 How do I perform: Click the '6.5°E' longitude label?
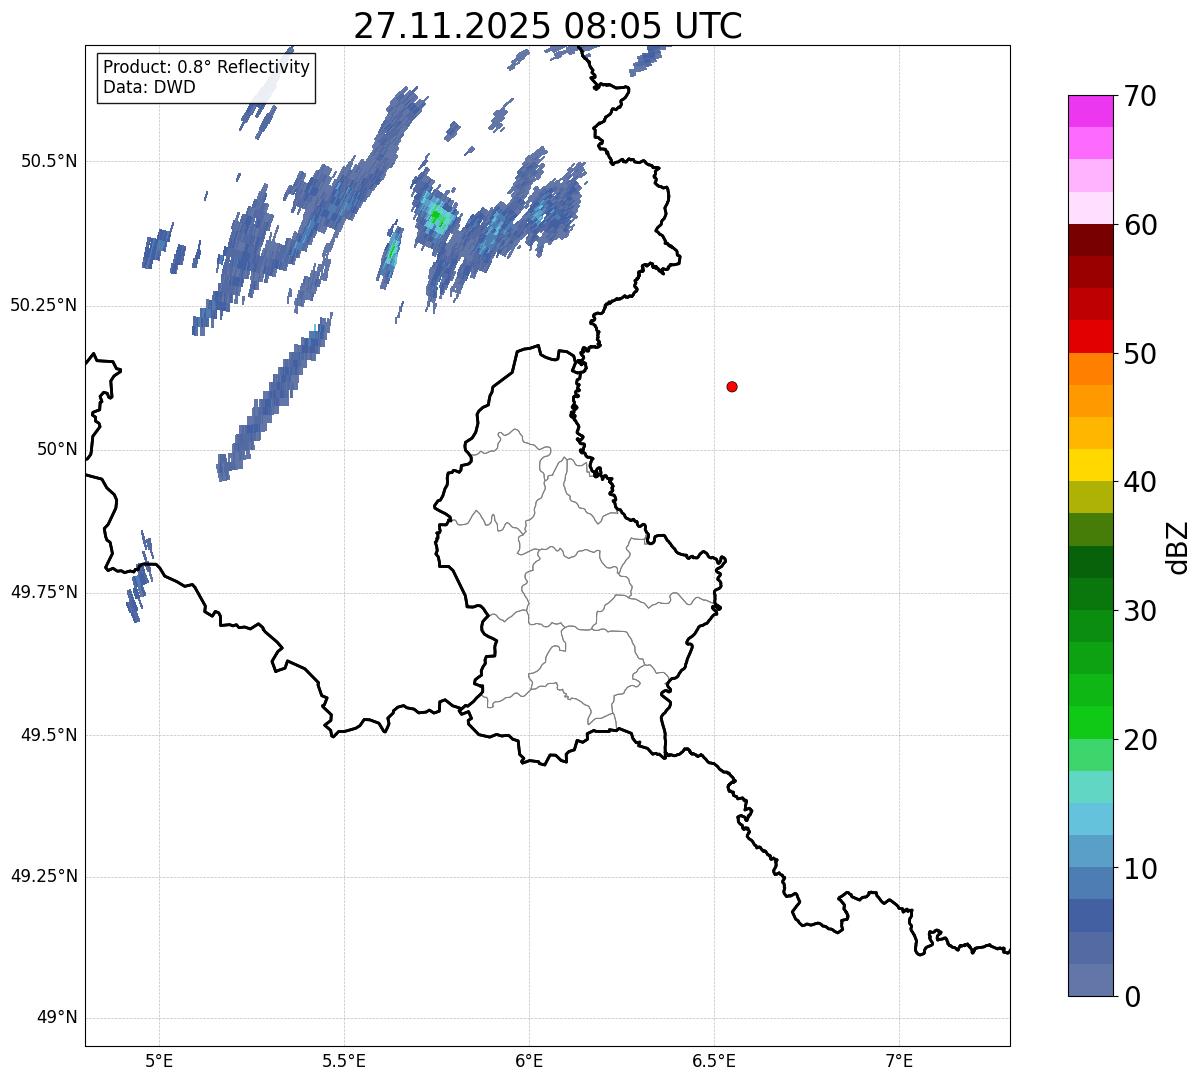(714, 1061)
